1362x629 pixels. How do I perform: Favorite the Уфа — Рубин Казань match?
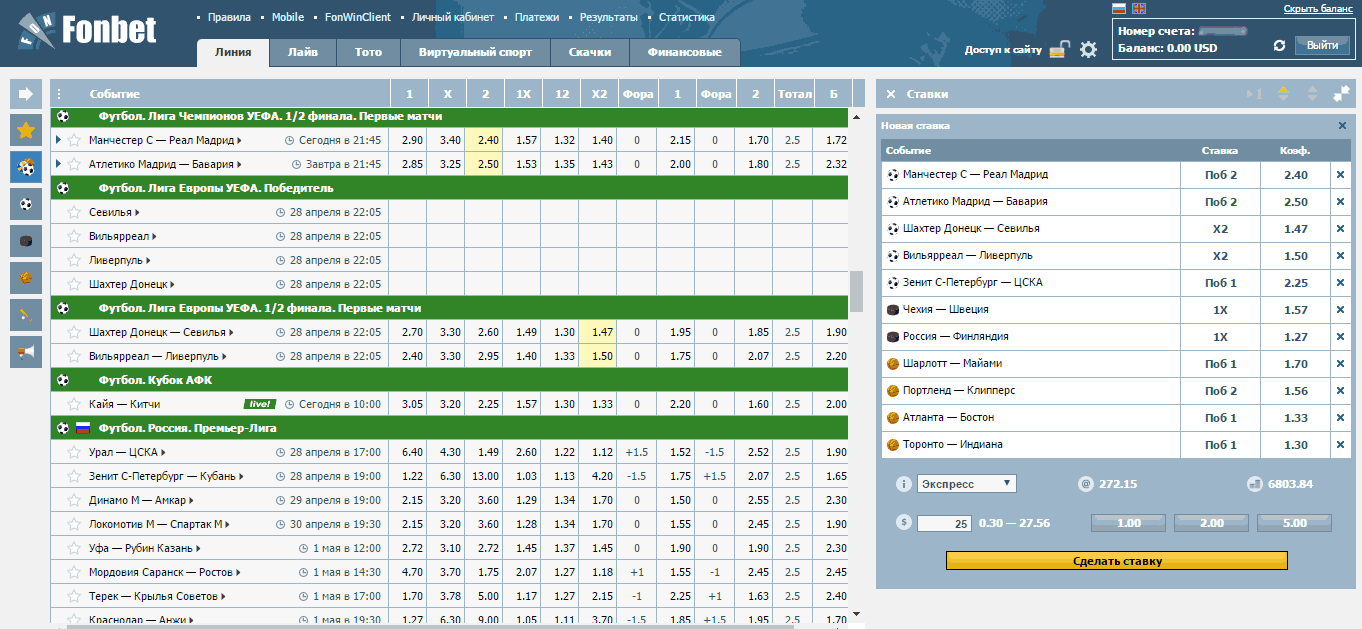pos(73,548)
